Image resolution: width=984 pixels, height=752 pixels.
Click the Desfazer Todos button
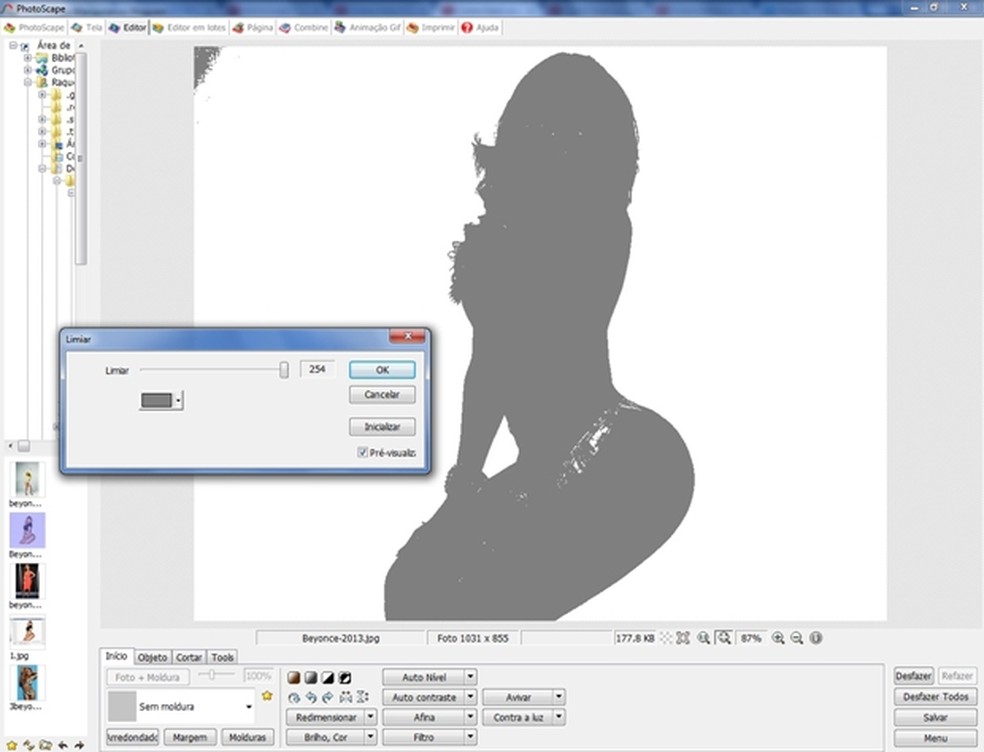(935, 697)
